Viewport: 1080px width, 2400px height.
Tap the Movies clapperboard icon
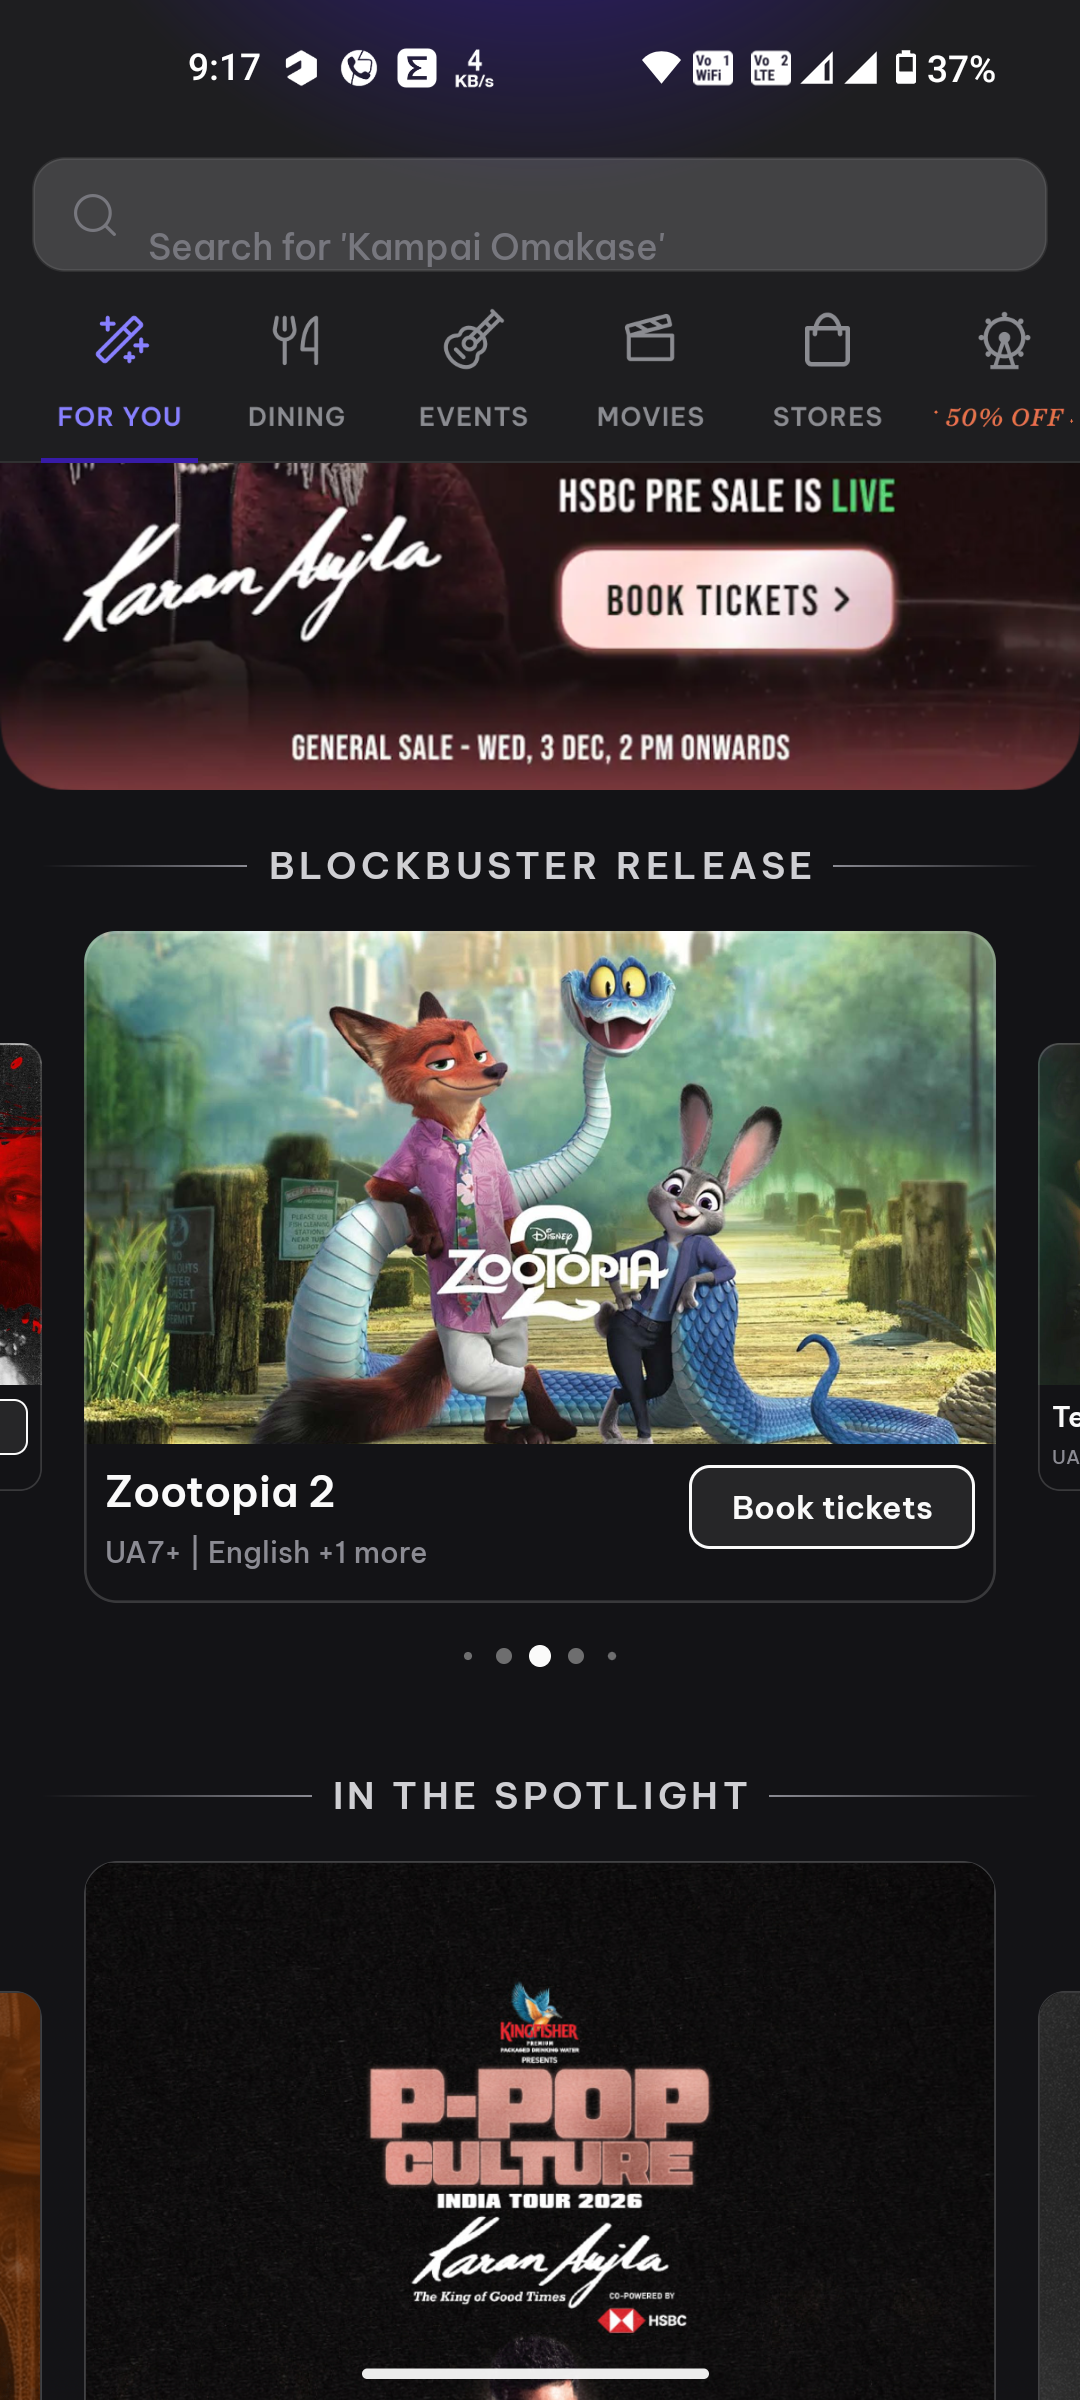click(650, 338)
